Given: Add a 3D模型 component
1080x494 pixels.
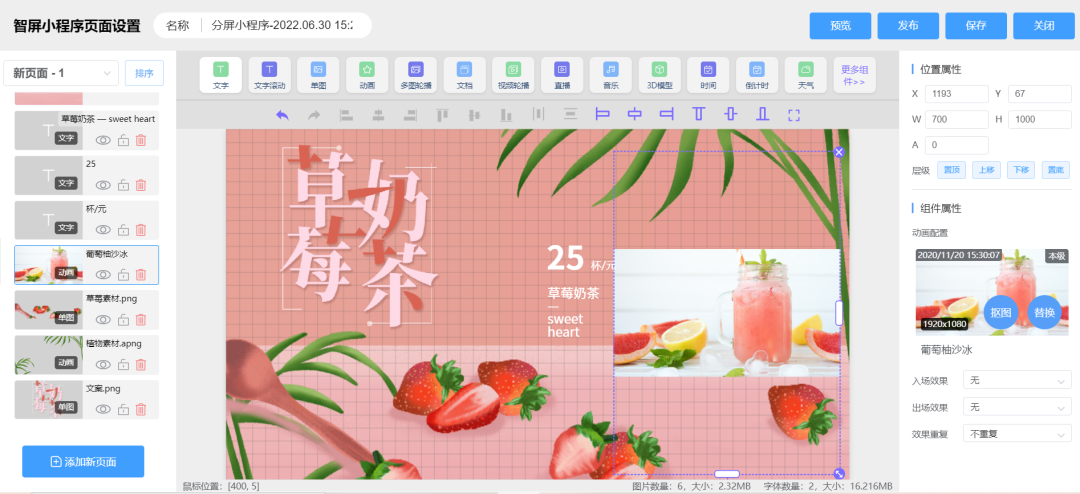Looking at the screenshot, I should click(x=660, y=75).
